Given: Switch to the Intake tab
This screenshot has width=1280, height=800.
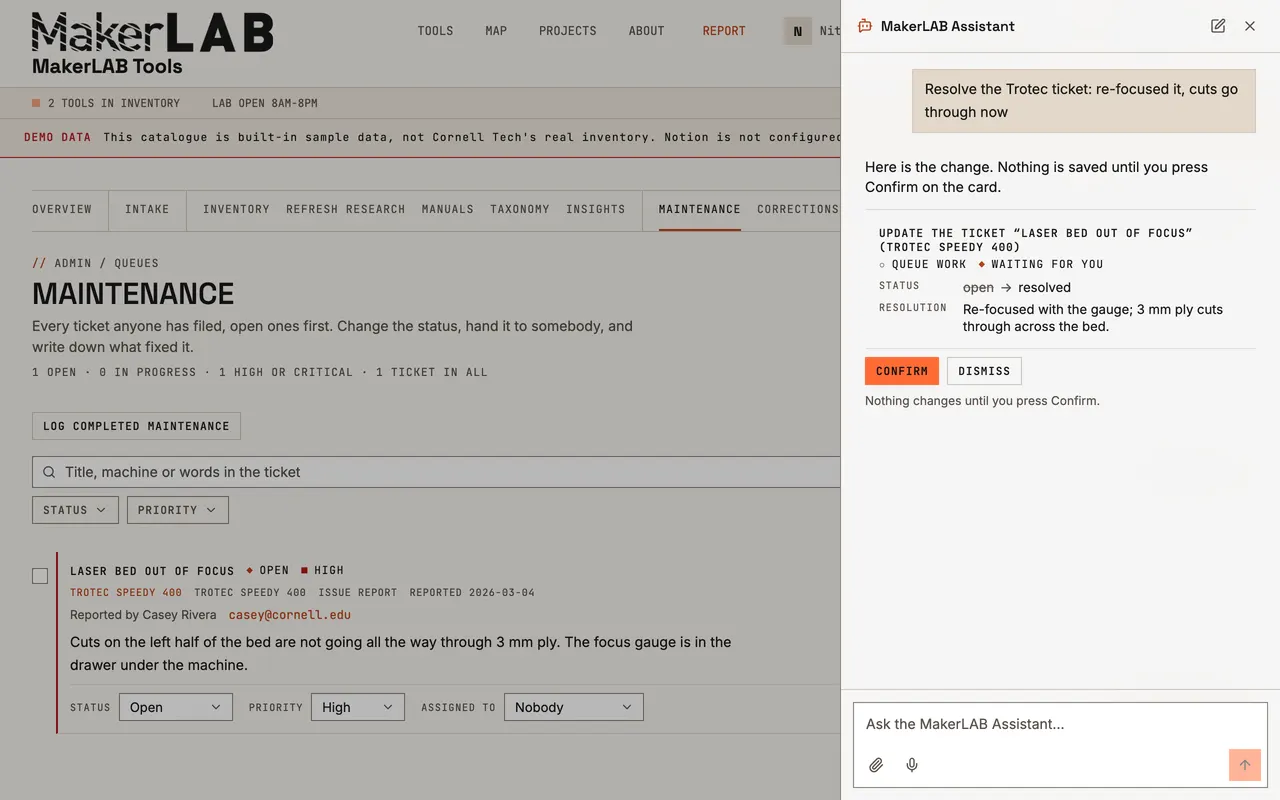Looking at the screenshot, I should 147,209.
